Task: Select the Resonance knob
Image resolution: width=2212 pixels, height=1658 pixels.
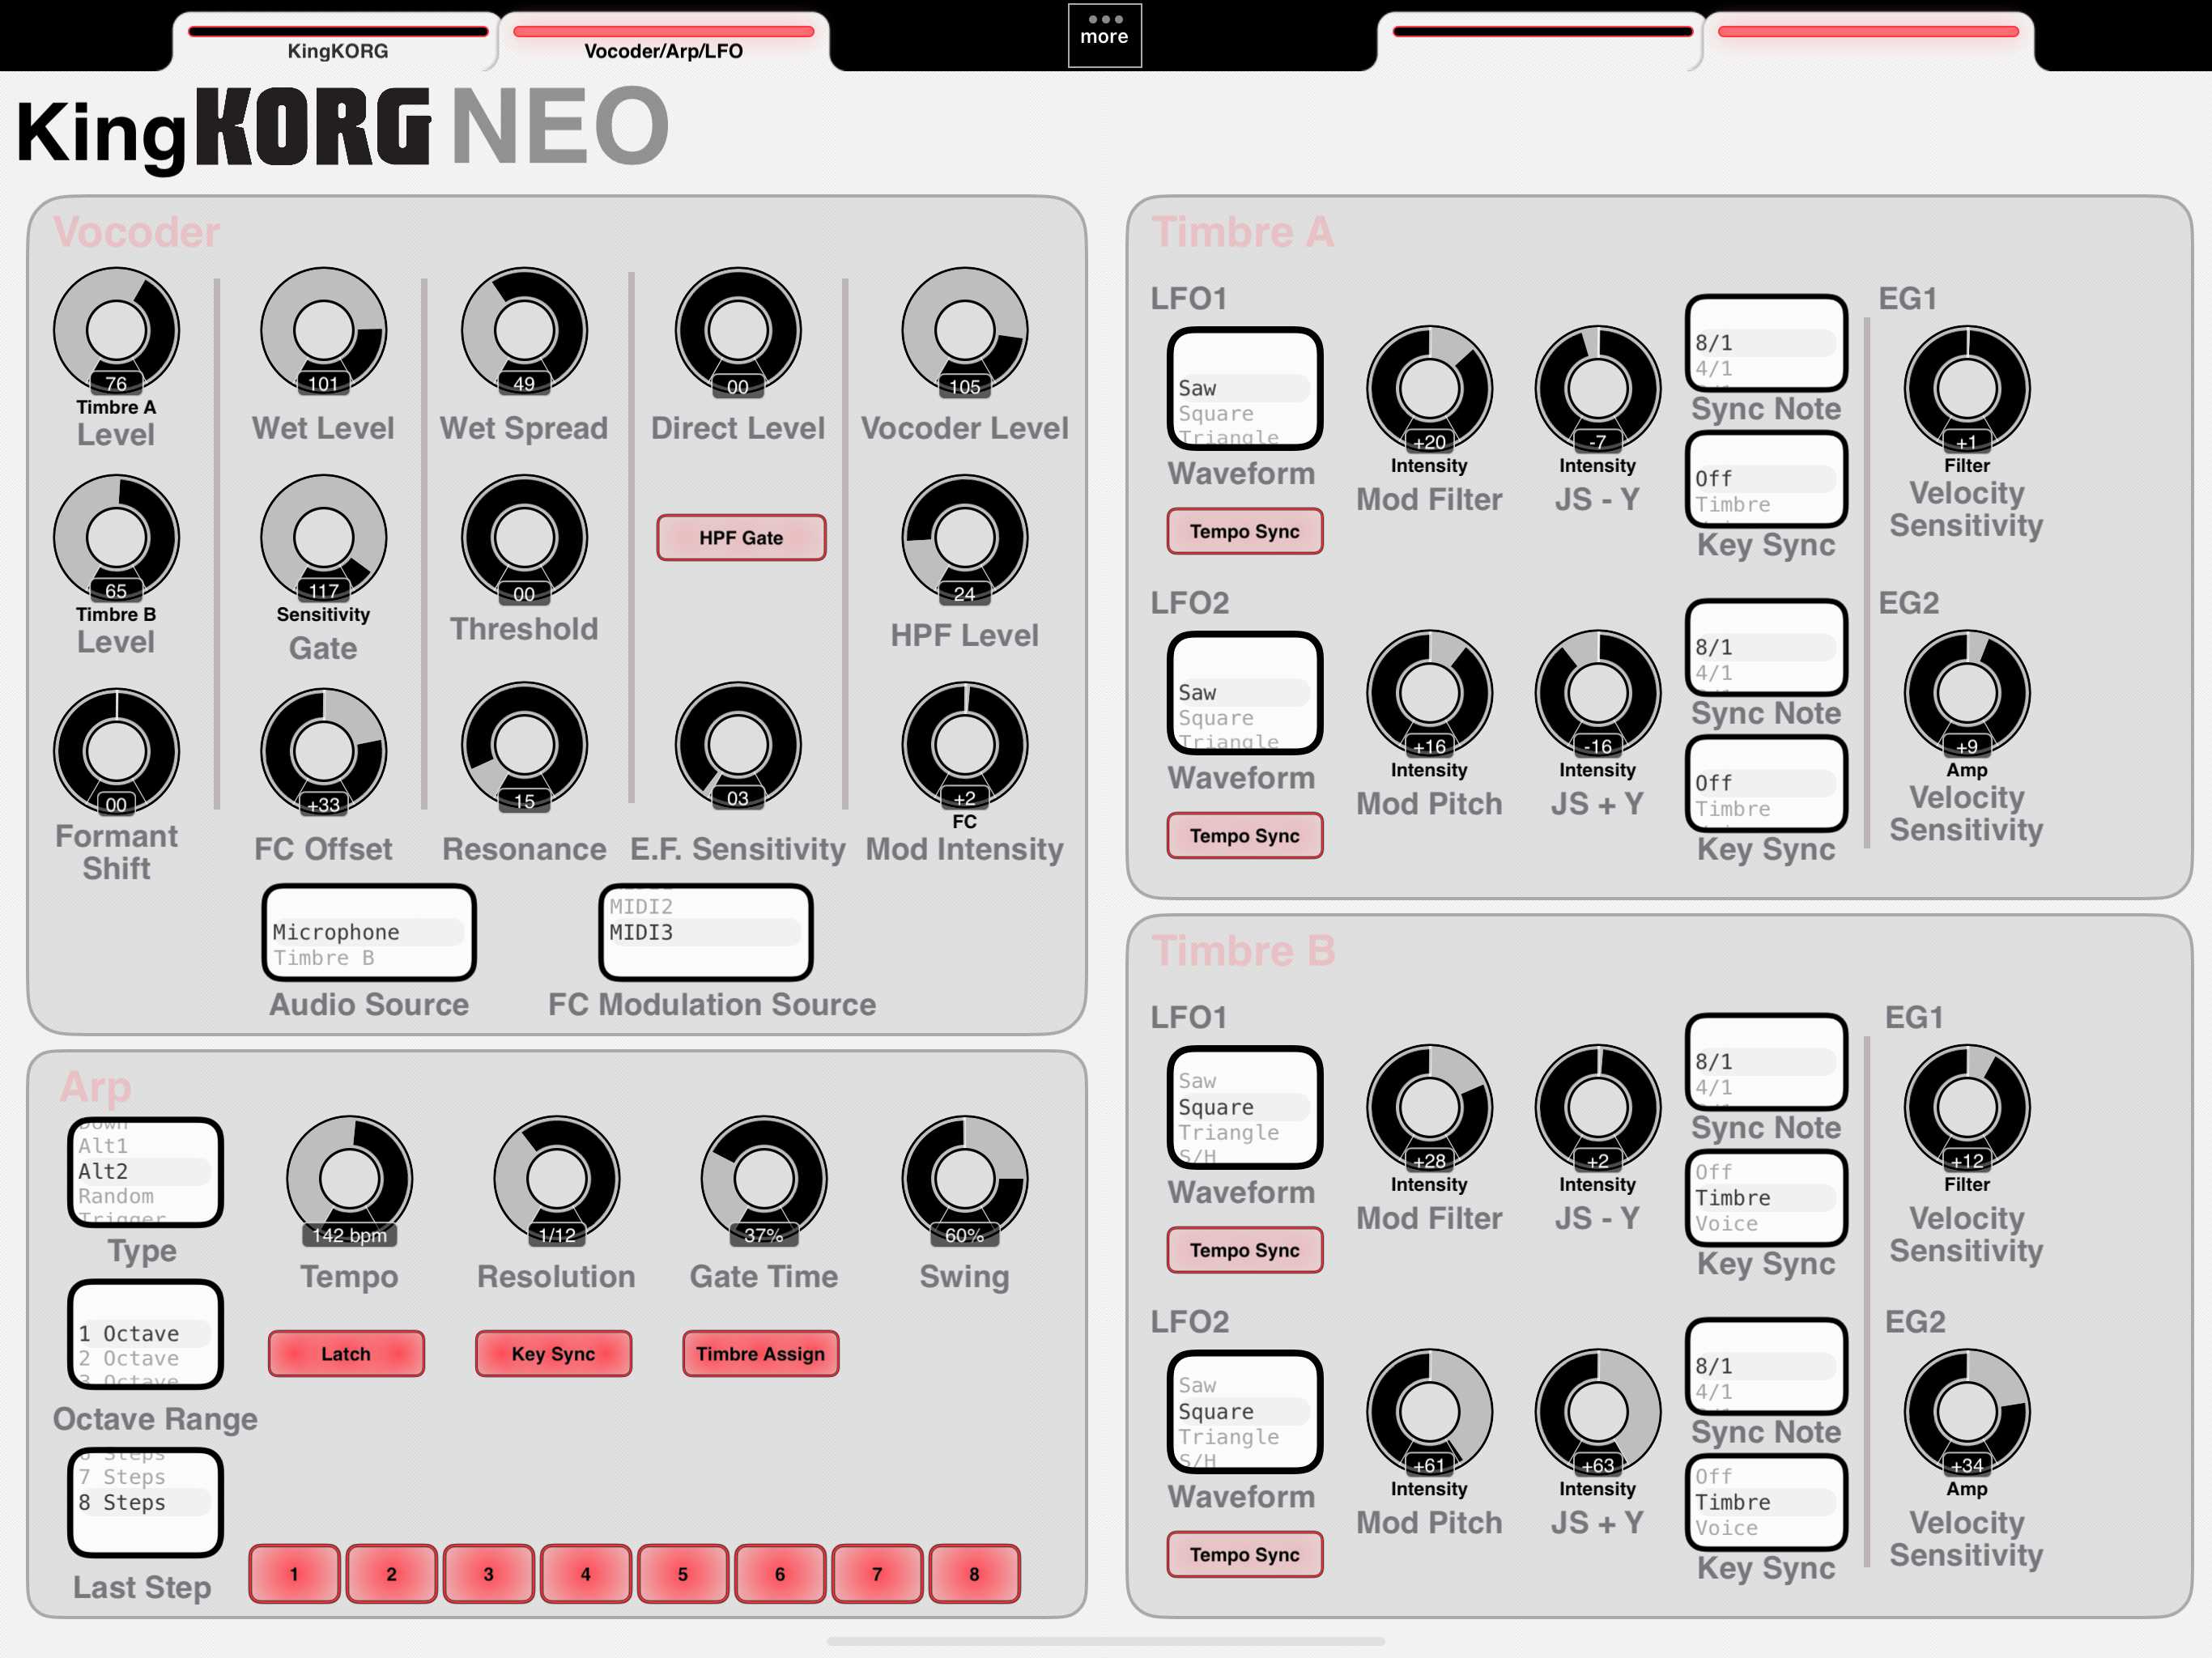Action: pos(524,745)
